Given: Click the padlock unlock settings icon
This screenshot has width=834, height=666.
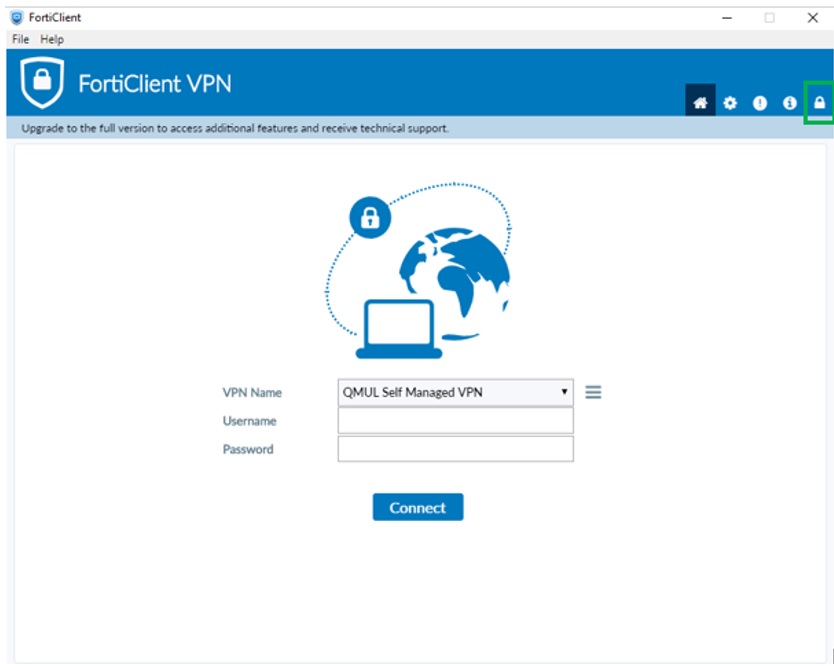Looking at the screenshot, I should [x=819, y=103].
